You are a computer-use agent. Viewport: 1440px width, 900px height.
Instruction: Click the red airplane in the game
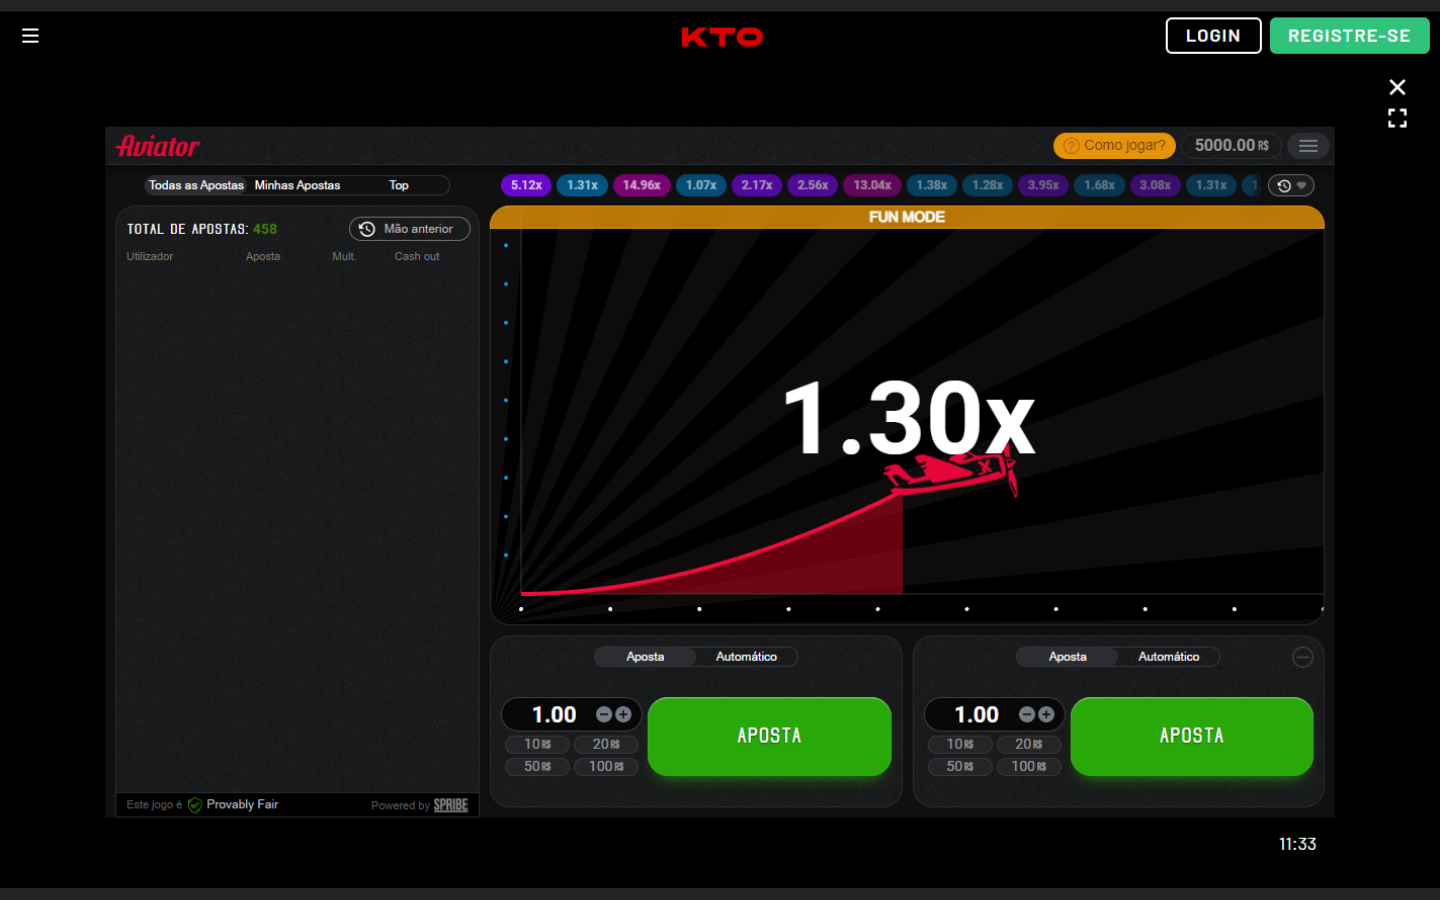tap(953, 472)
